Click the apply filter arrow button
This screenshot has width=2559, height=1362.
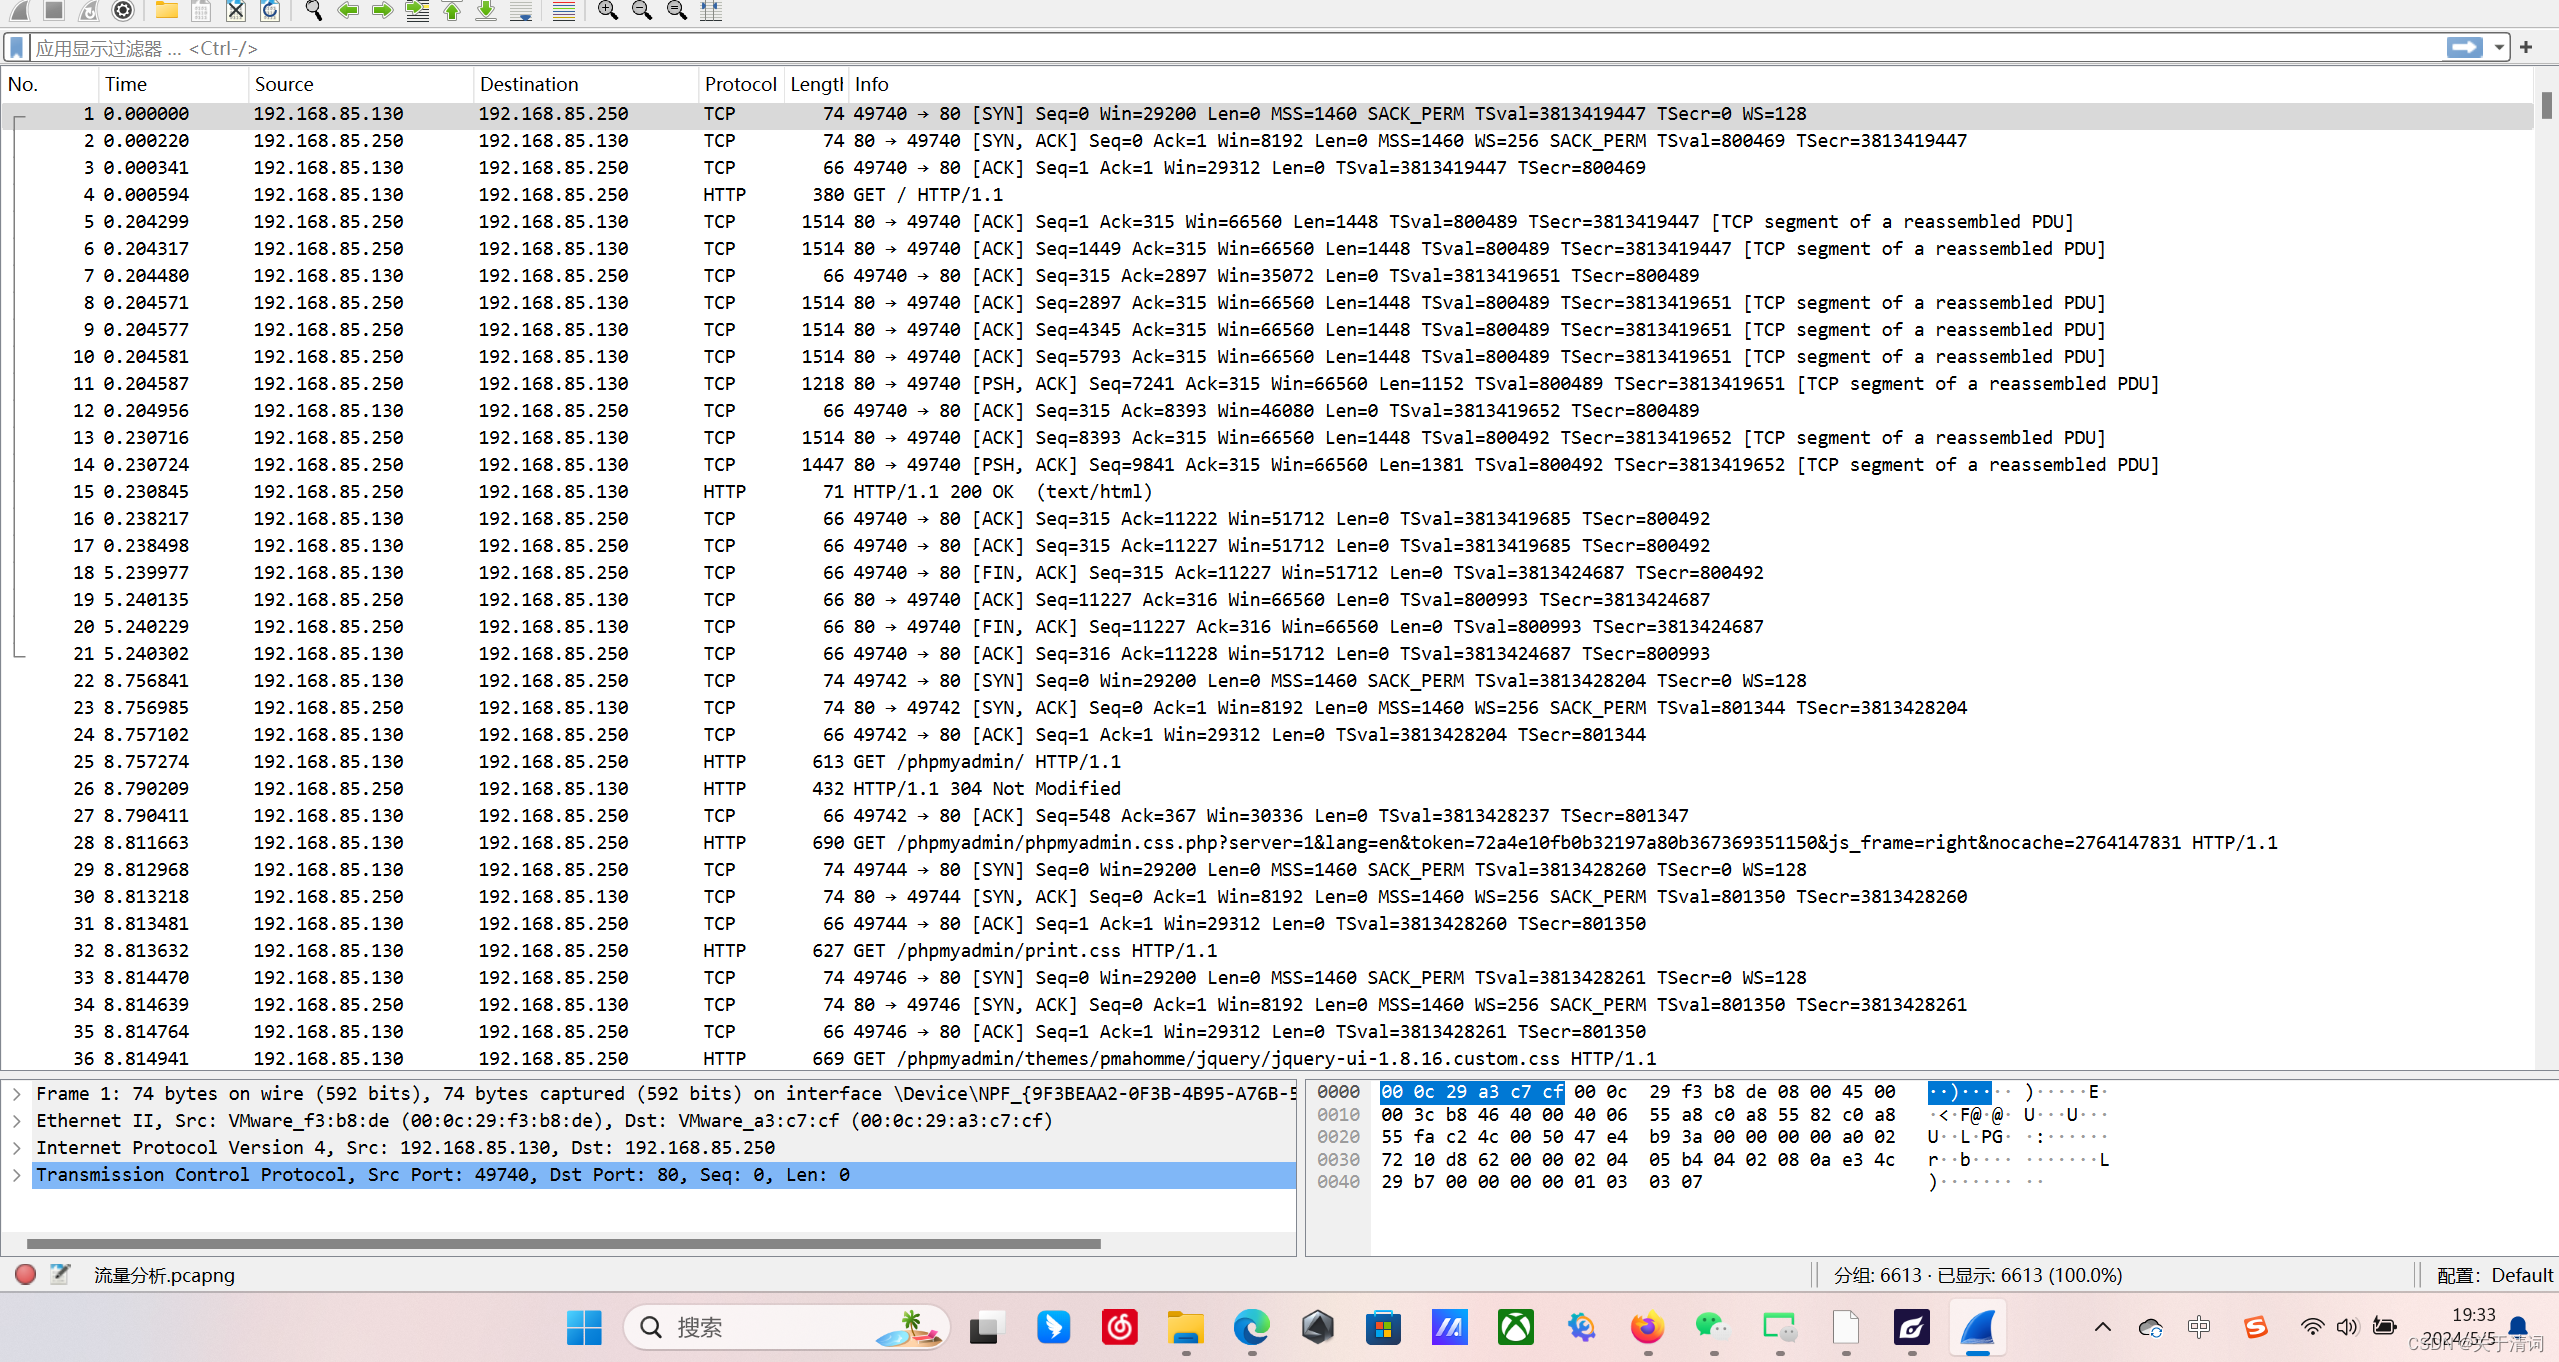click(2464, 48)
